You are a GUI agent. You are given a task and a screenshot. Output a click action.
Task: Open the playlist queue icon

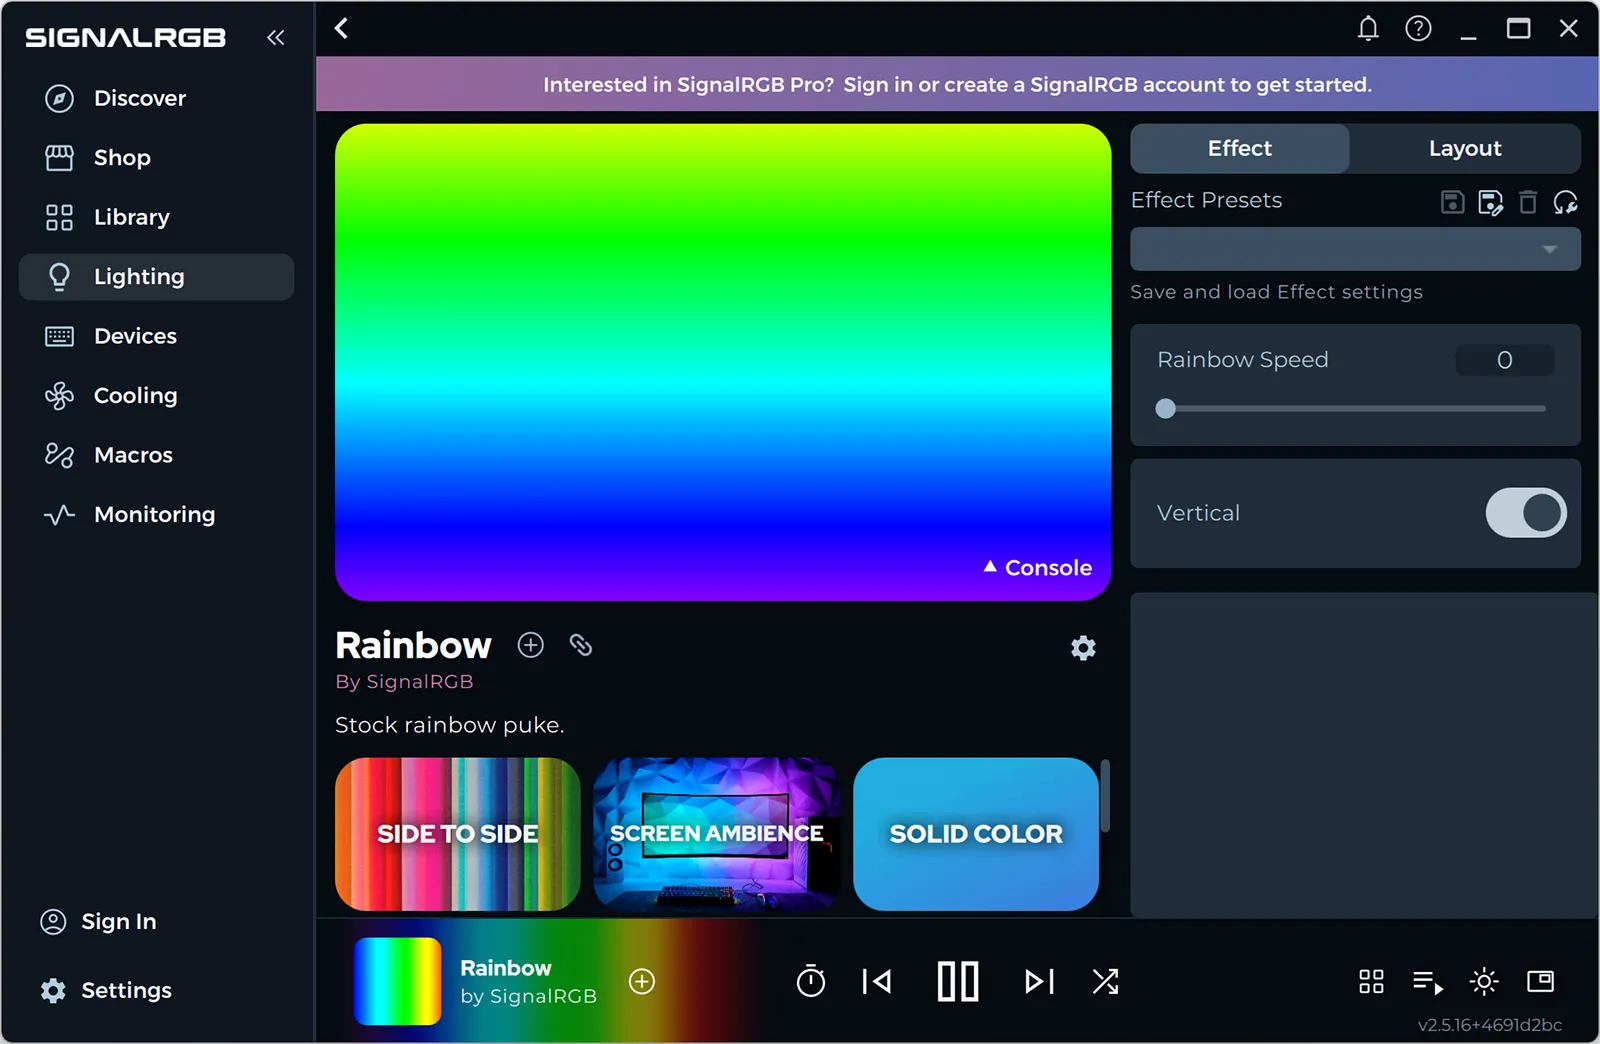(1427, 982)
